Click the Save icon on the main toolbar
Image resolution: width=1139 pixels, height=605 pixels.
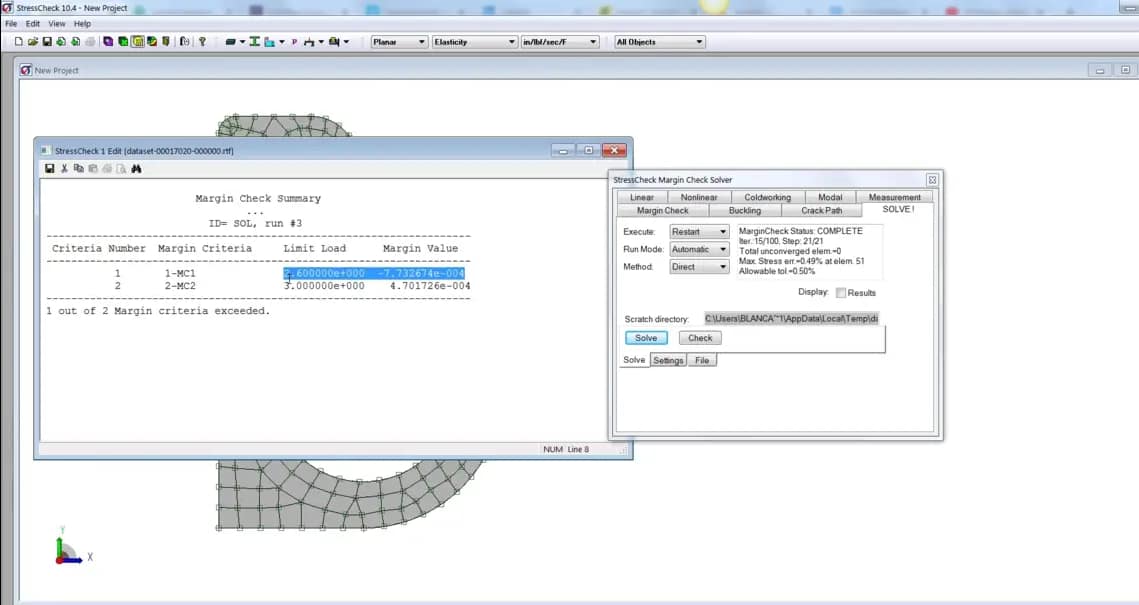click(x=46, y=41)
